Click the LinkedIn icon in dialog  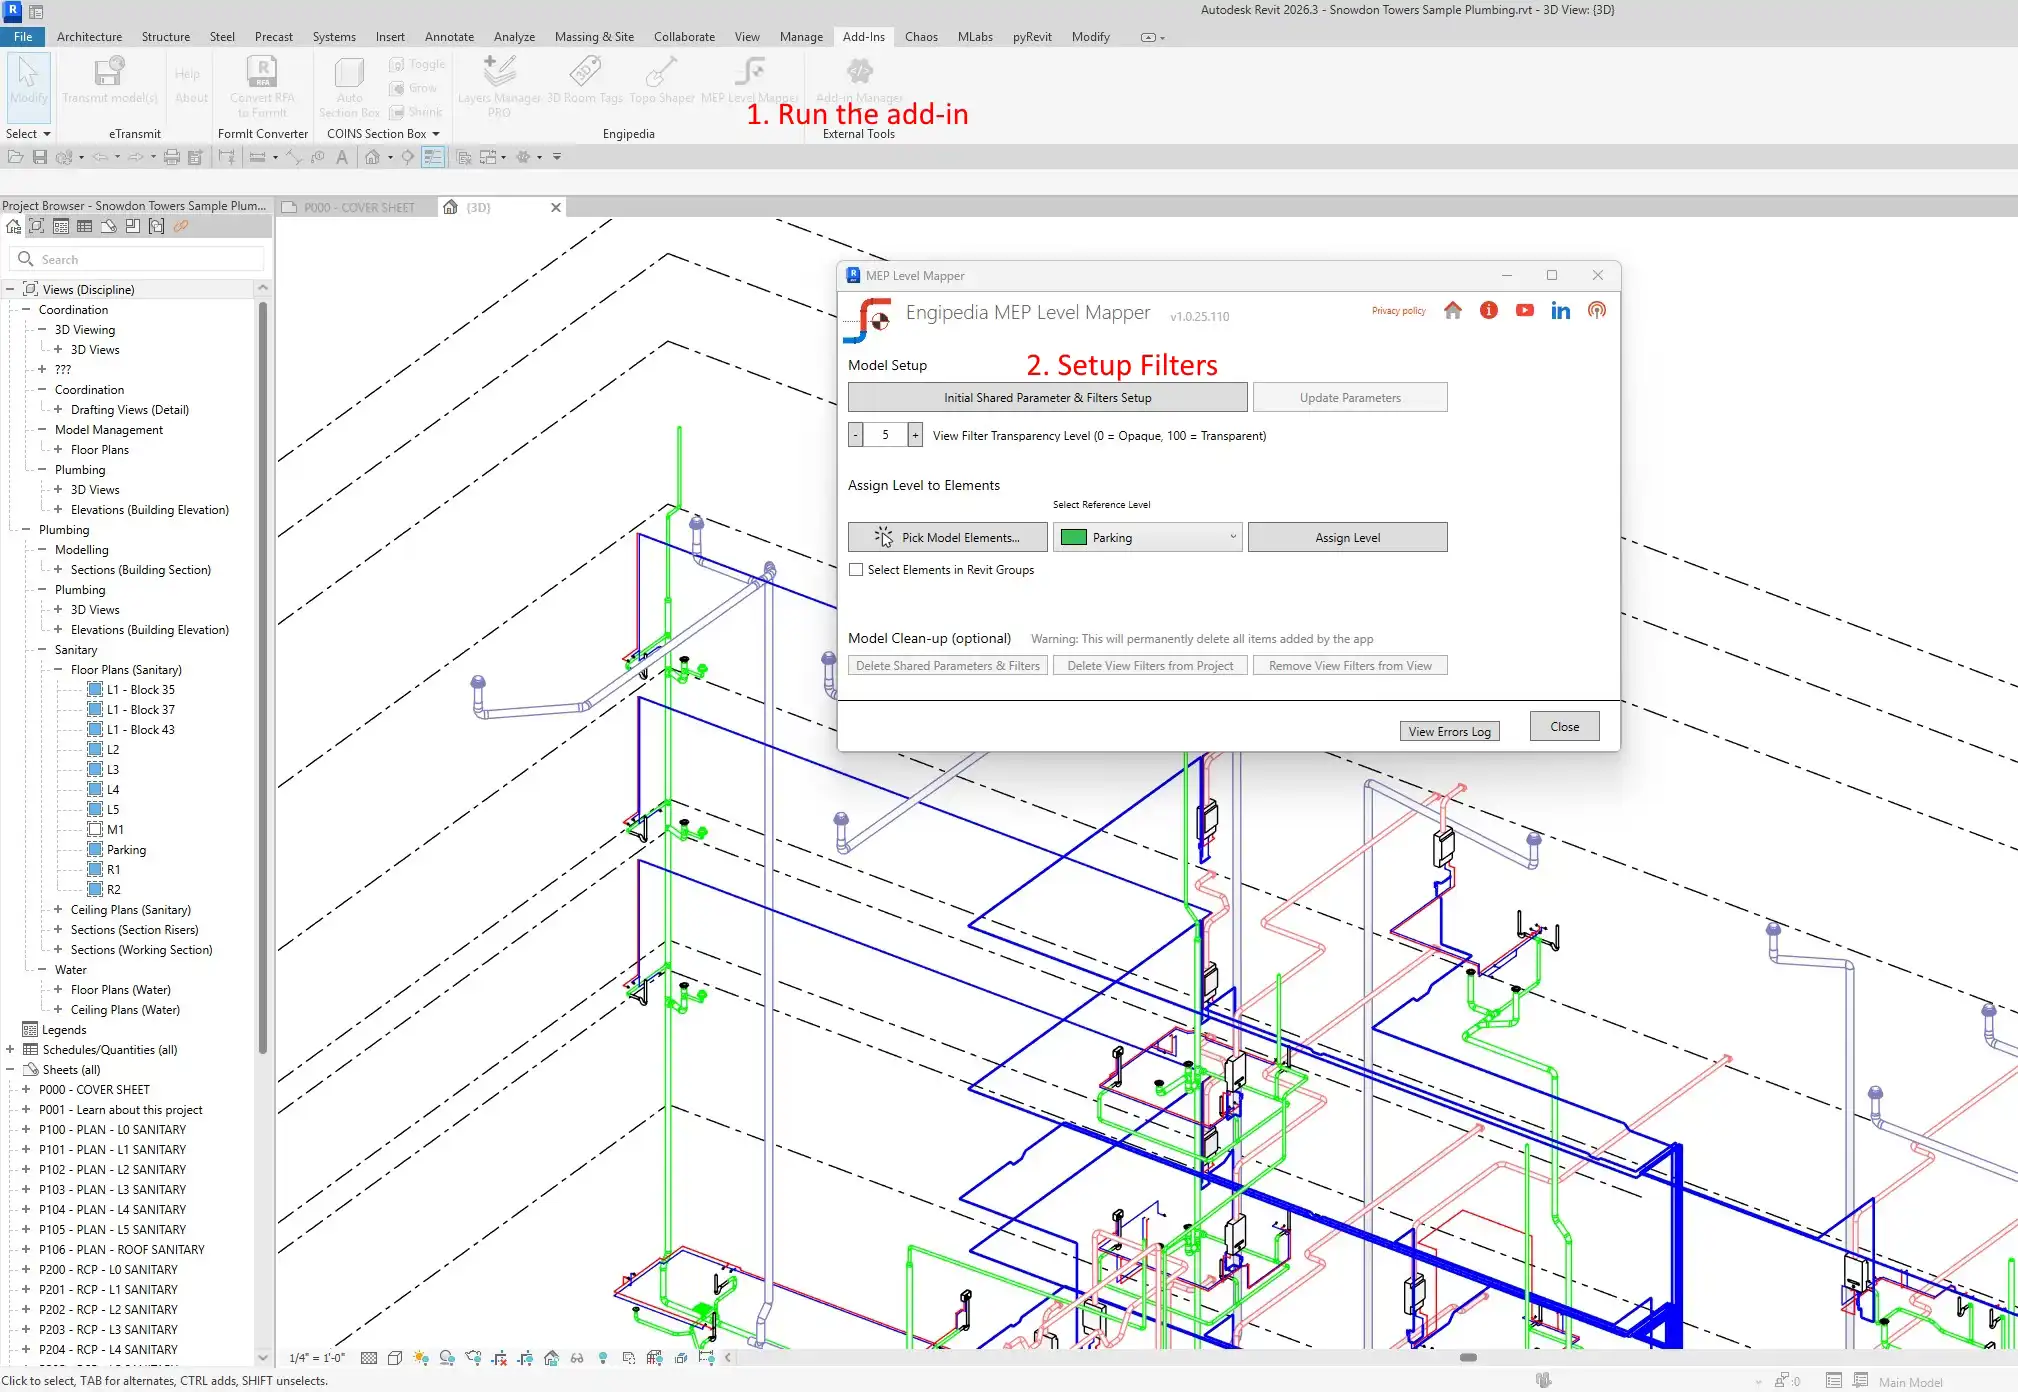point(1560,310)
